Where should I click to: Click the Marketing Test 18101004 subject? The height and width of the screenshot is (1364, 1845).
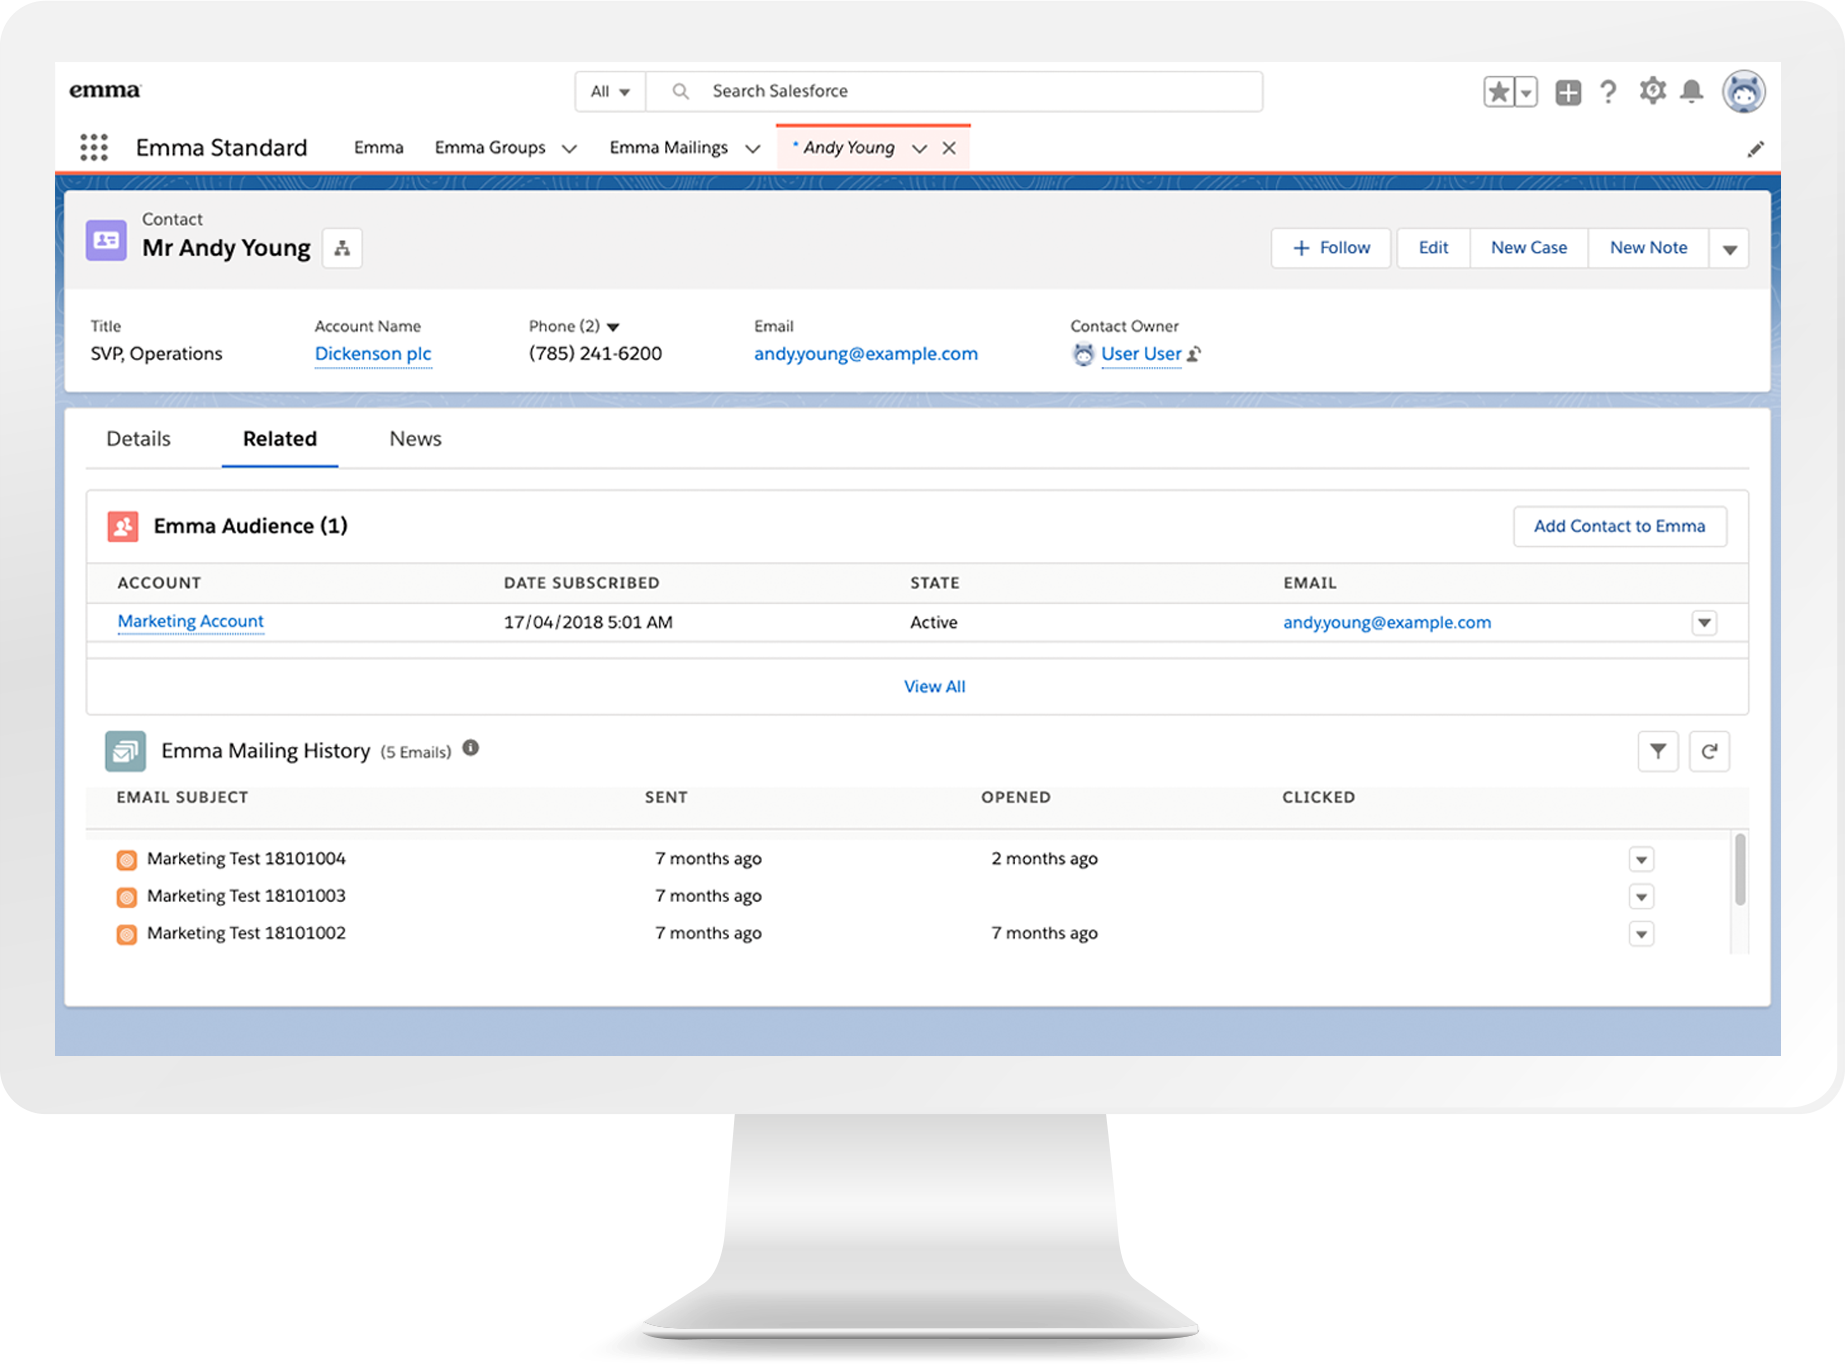click(x=246, y=859)
